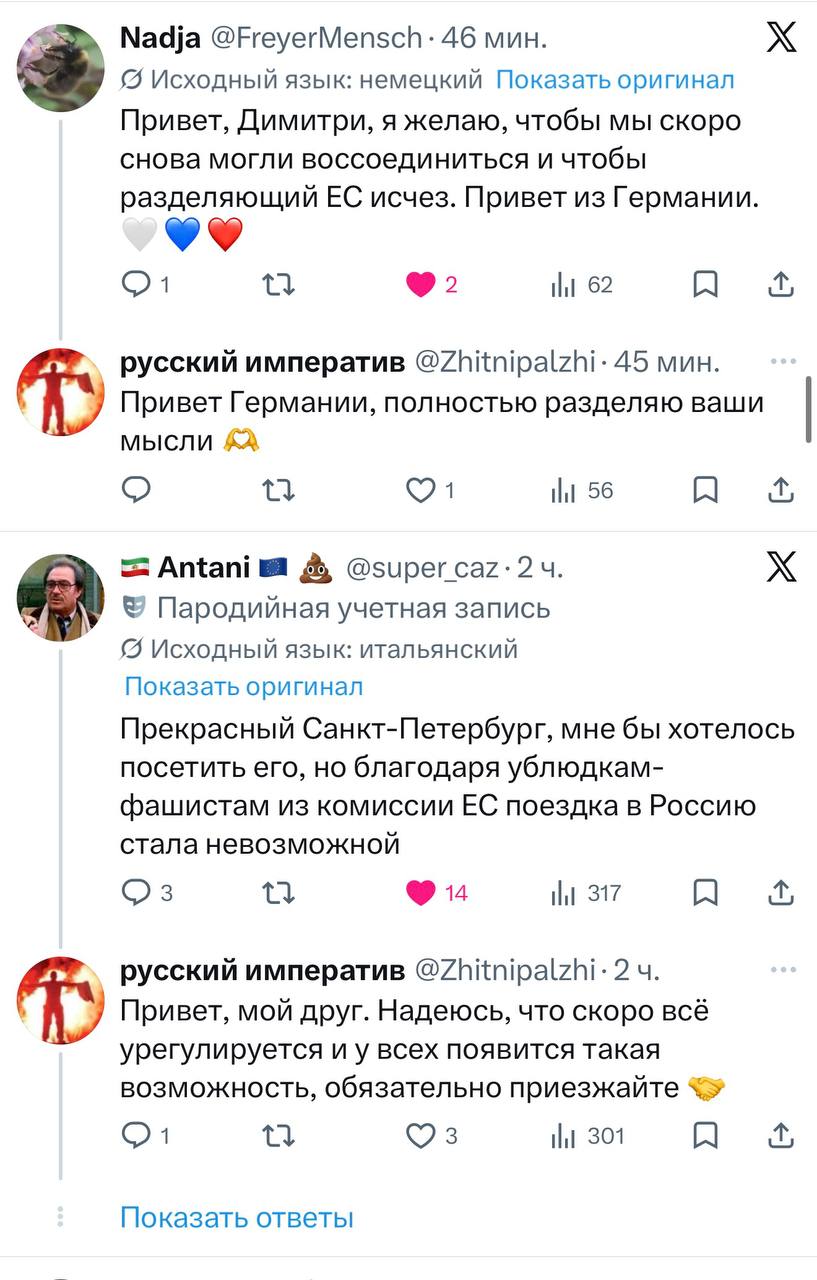Open more options on the 45 мин. reply

[x=781, y=362]
